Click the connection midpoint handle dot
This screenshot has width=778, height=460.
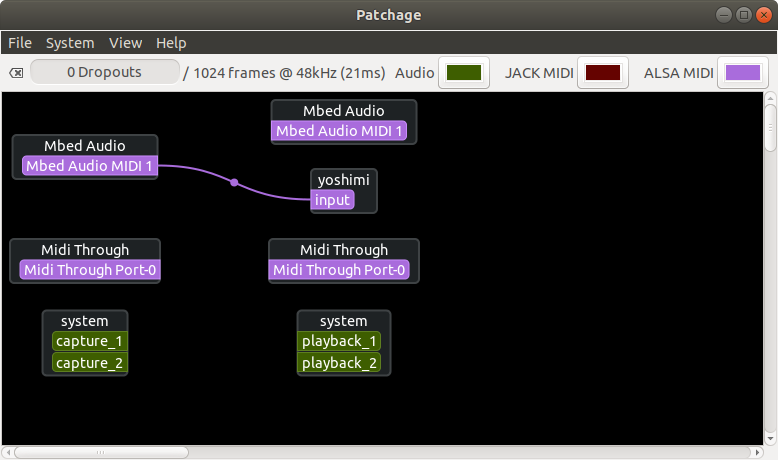[x=234, y=182]
